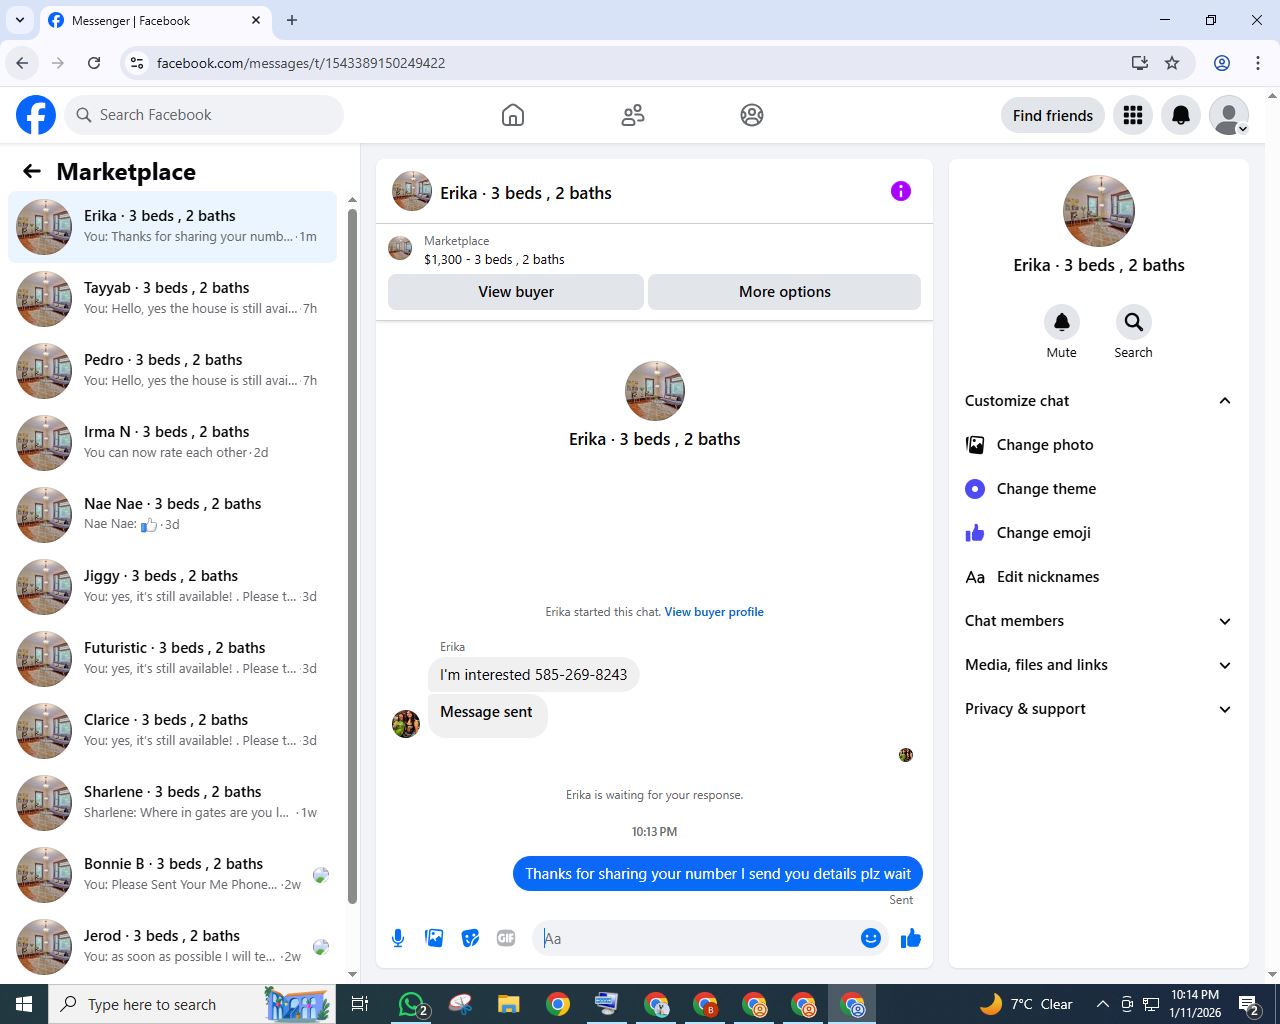This screenshot has width=1280, height=1024.
Task: Open the Jiggy conversation
Action: click(172, 587)
